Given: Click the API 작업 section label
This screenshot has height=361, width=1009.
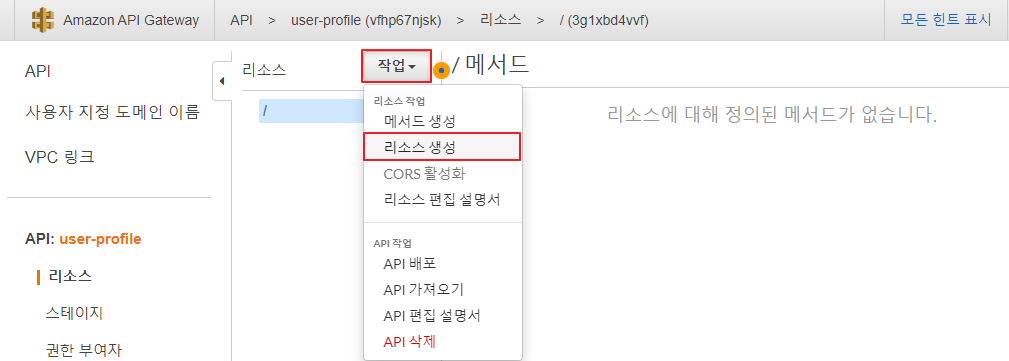Looking at the screenshot, I should click(x=392, y=243).
